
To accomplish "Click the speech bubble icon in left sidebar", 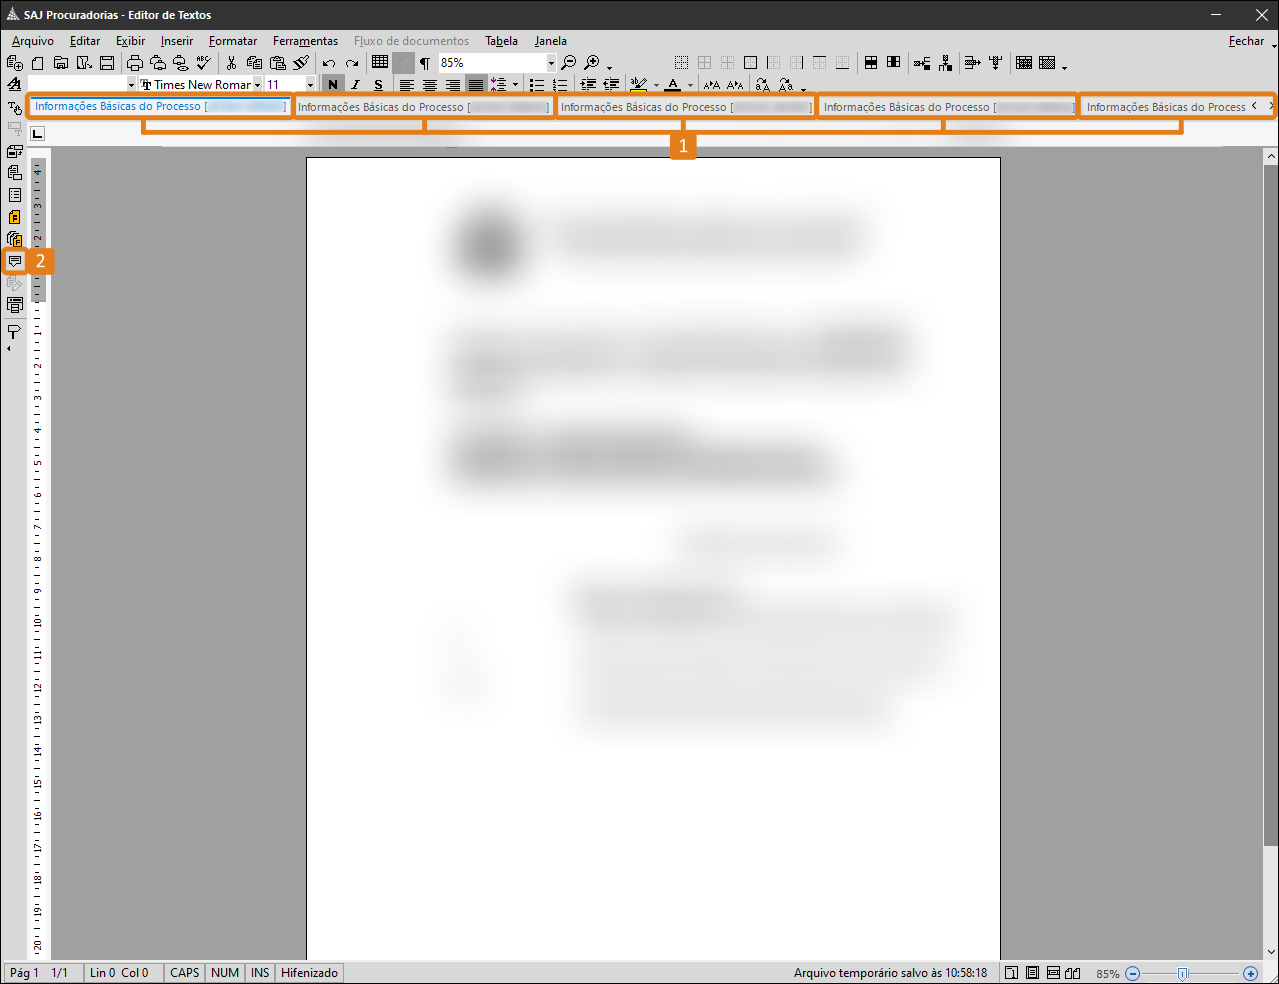I will [x=14, y=261].
